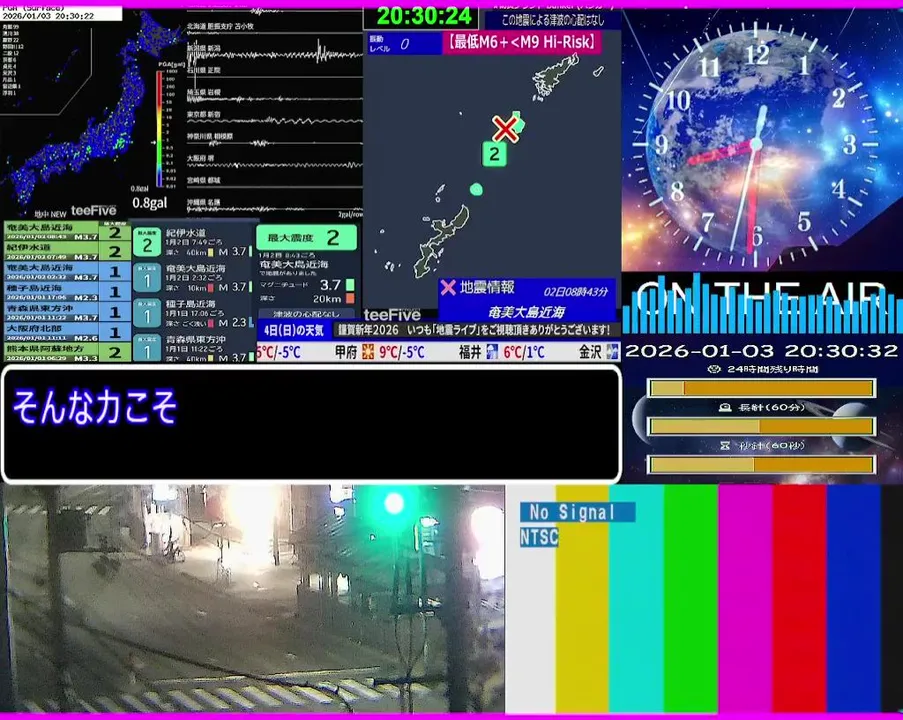The height and width of the screenshot is (720, 903).
Task: Click the analog space clock face
Action: tap(757, 144)
